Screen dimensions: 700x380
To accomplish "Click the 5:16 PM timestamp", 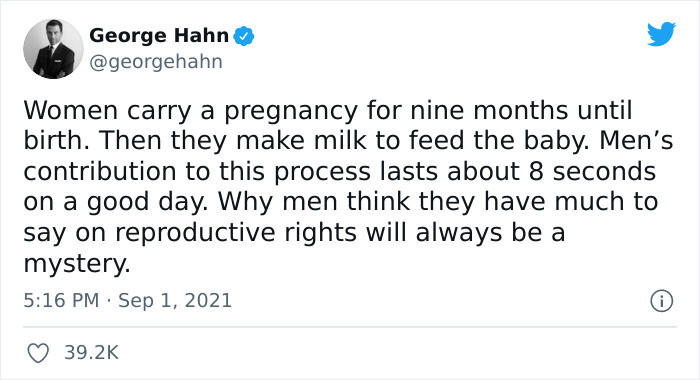I will click(x=61, y=300).
